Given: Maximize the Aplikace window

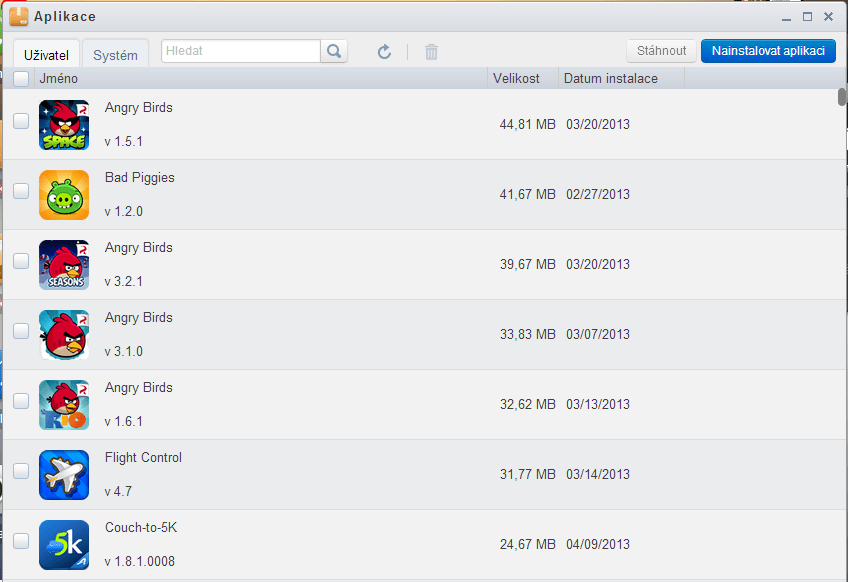Looking at the screenshot, I should coord(807,17).
